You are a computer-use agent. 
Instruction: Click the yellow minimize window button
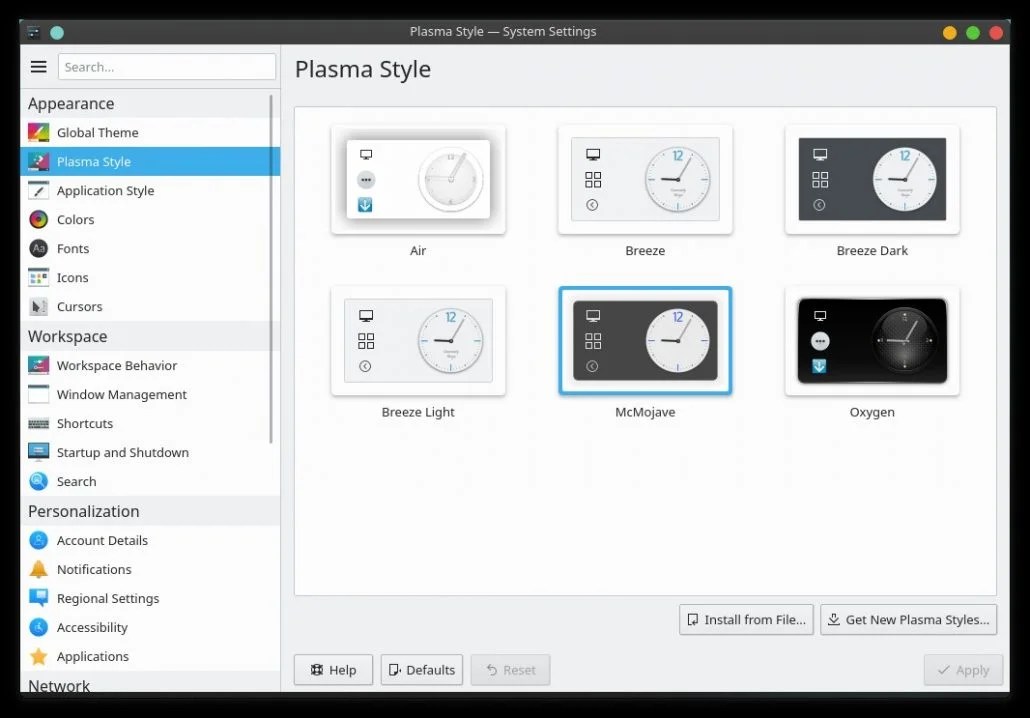click(949, 33)
